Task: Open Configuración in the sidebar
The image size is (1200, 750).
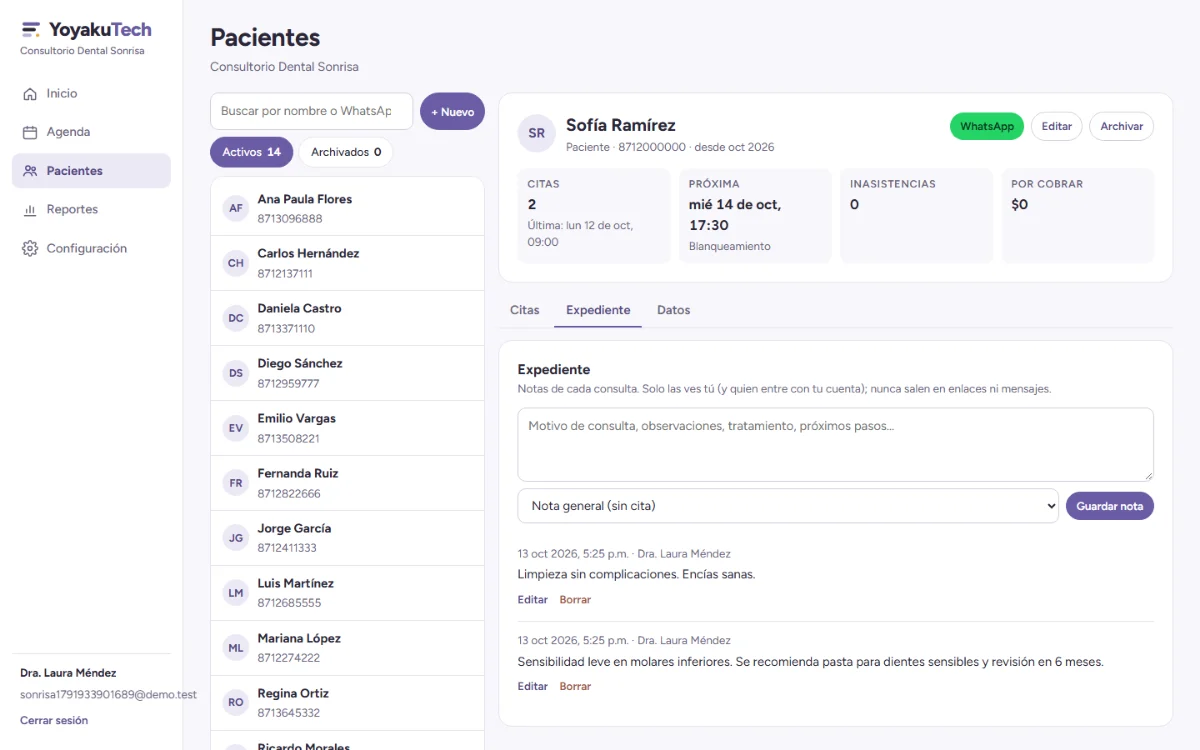Action: [x=91, y=248]
